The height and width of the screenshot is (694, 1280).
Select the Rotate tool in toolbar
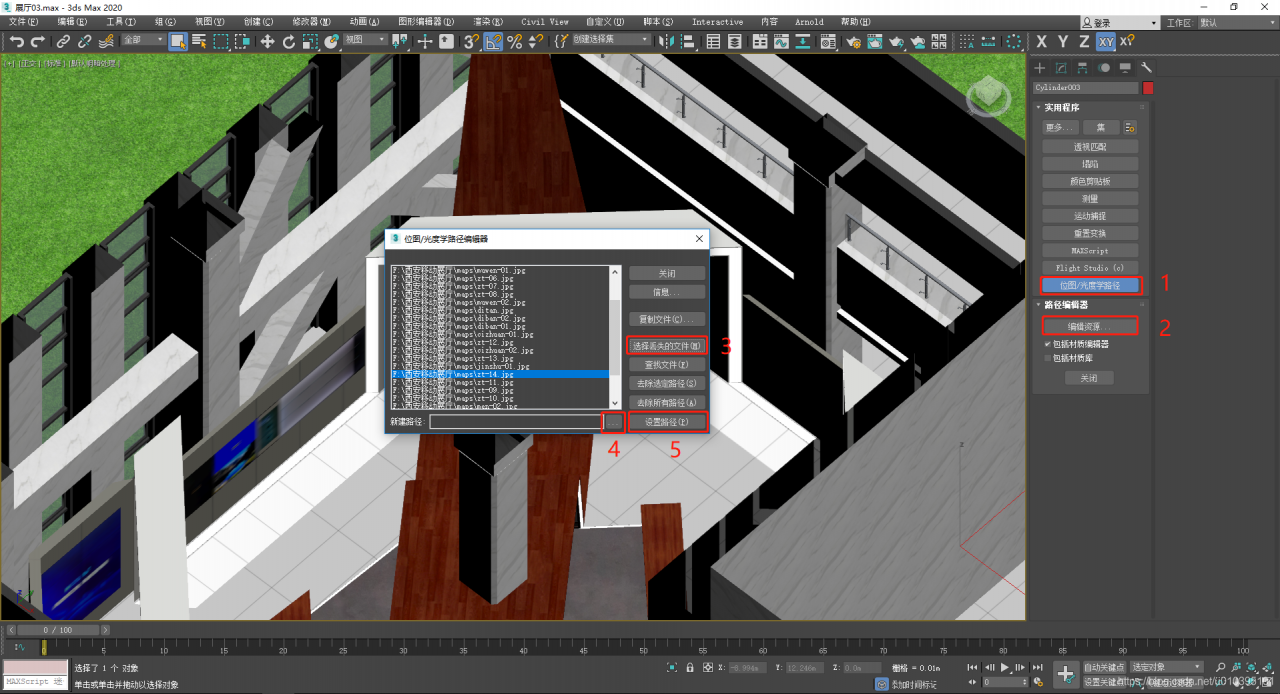point(289,41)
